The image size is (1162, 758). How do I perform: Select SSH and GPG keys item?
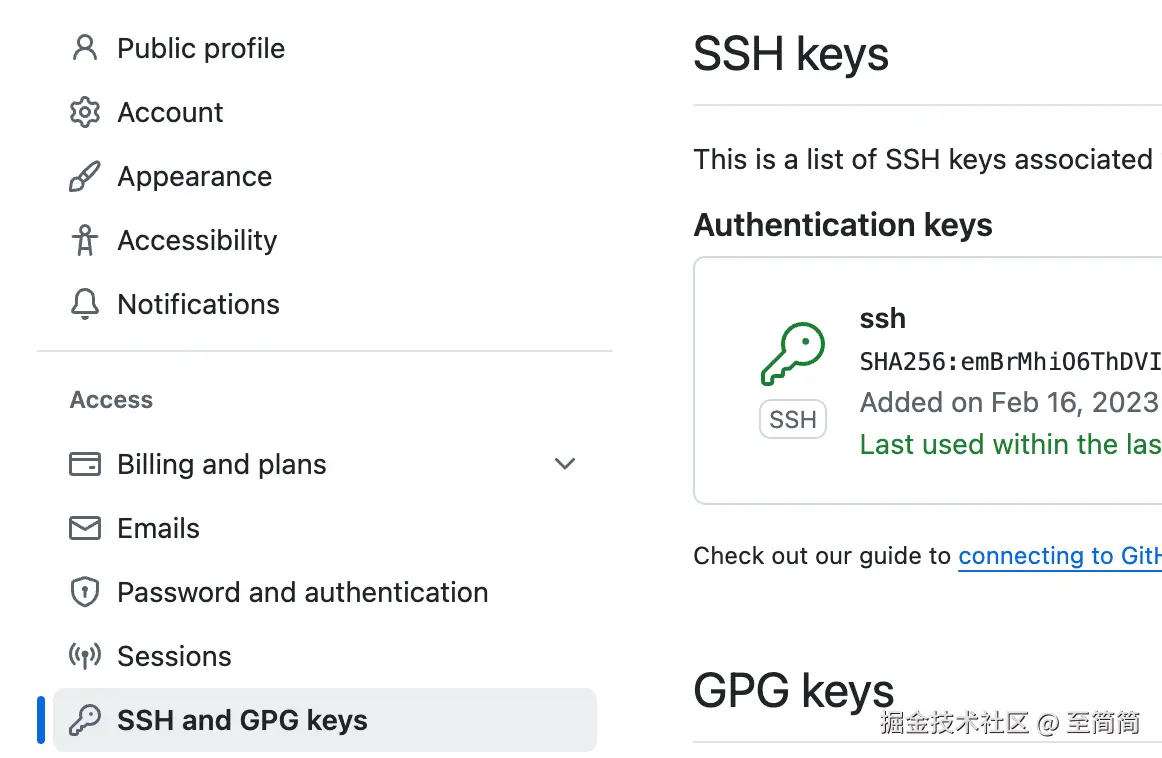point(242,720)
